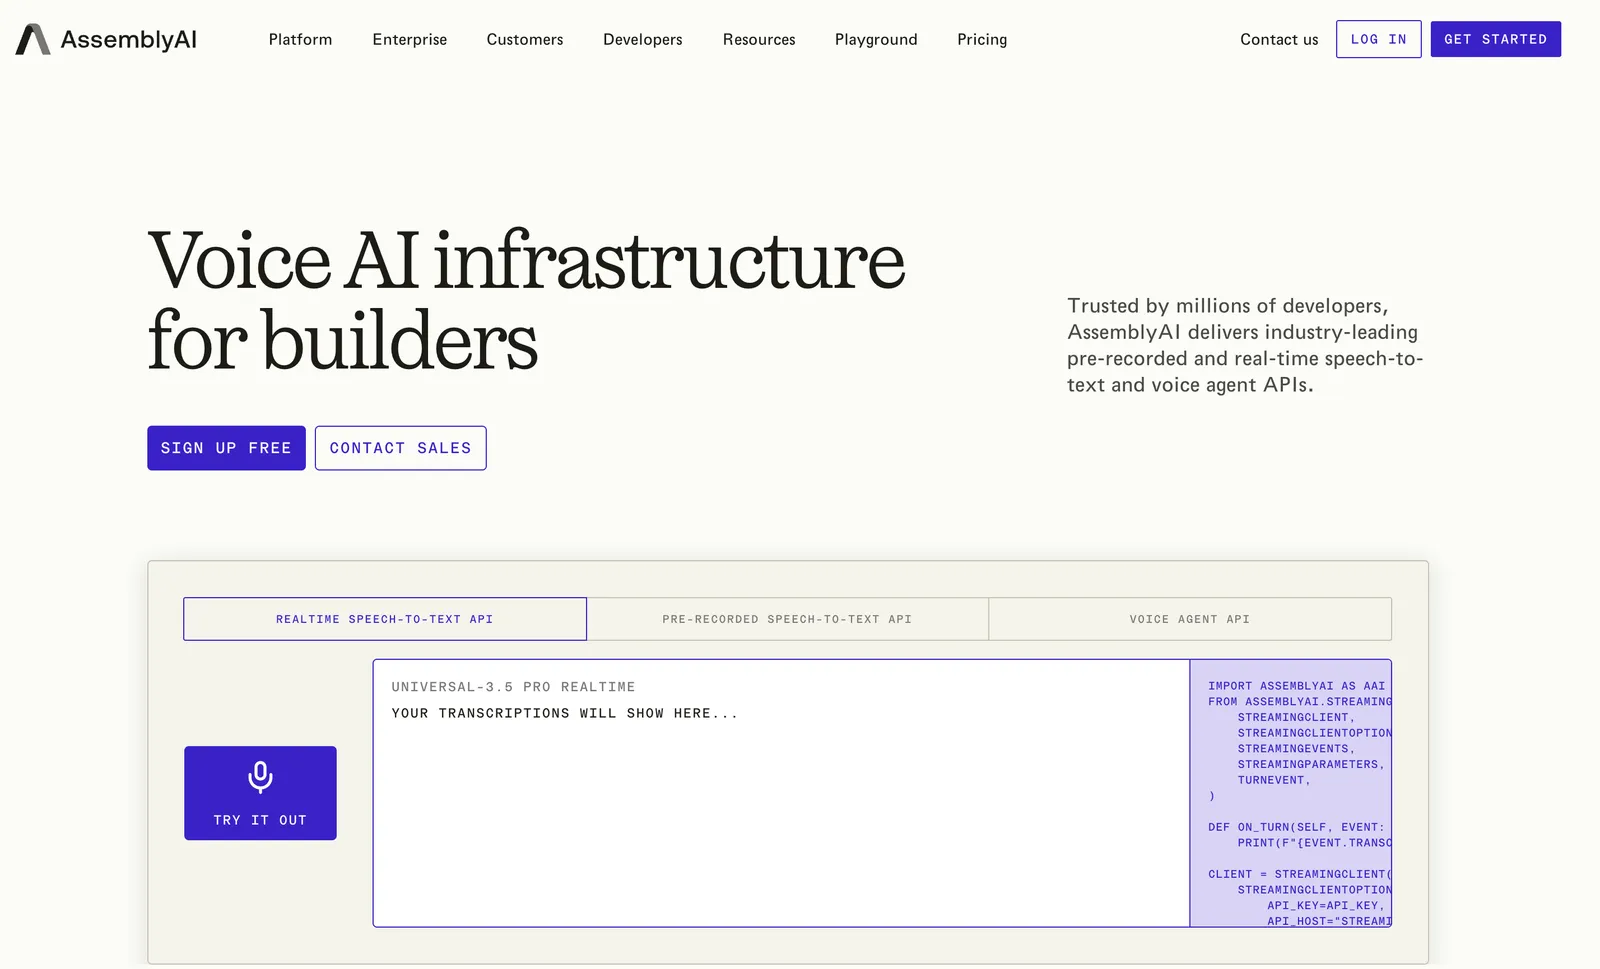Click the 'DEF ON_TURN(SELF, EVENT' code line
This screenshot has height=969, width=1600.
(1296, 827)
